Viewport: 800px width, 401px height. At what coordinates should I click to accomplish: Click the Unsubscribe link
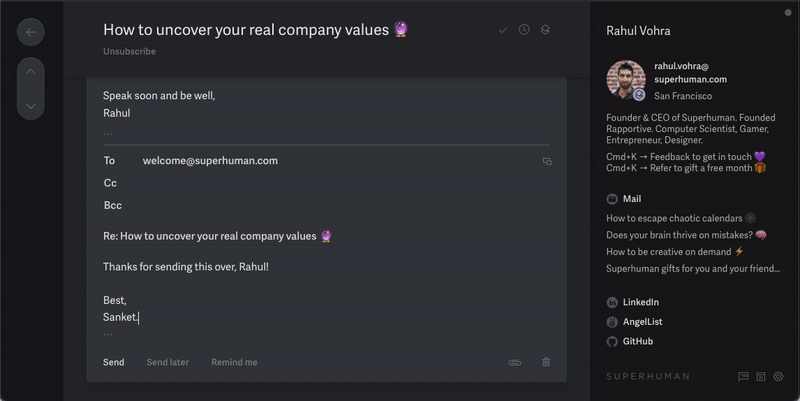pos(129,51)
